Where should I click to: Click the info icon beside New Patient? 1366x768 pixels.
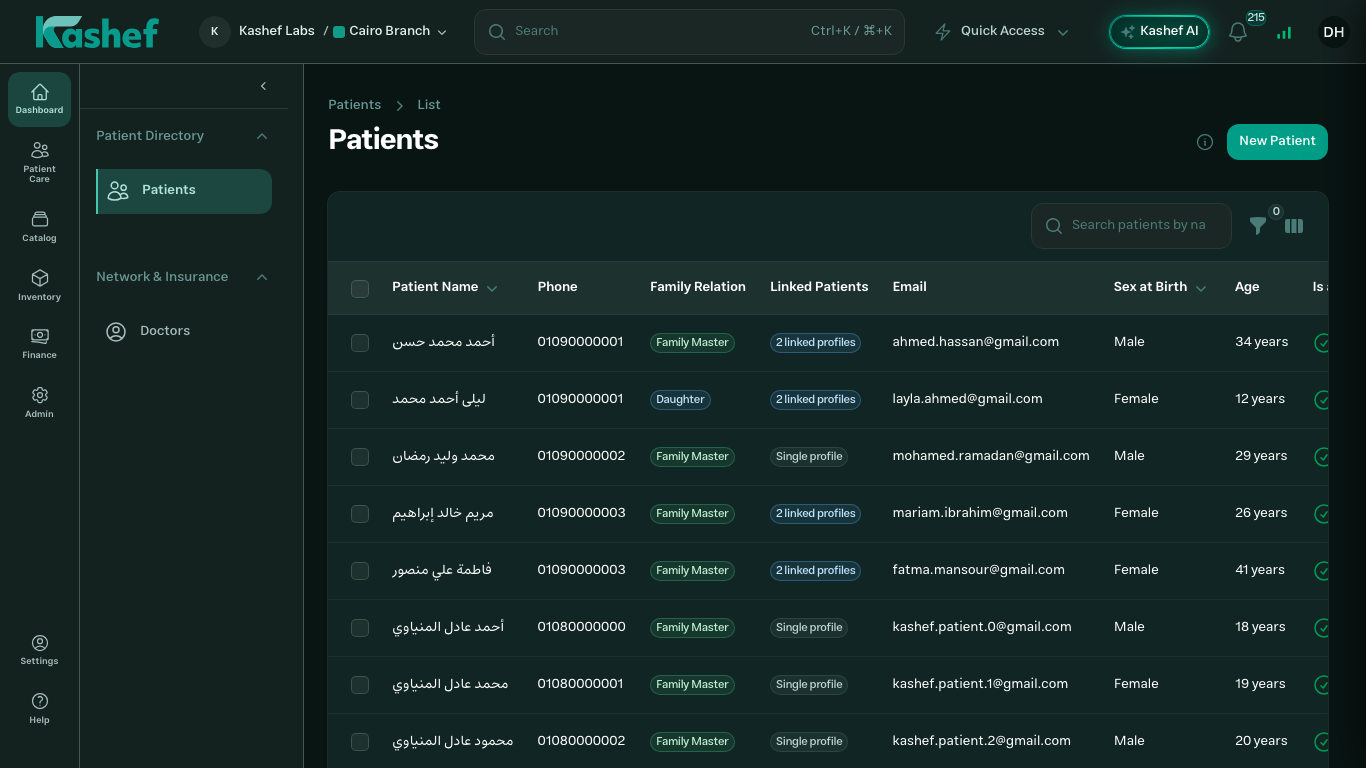[x=1205, y=142]
